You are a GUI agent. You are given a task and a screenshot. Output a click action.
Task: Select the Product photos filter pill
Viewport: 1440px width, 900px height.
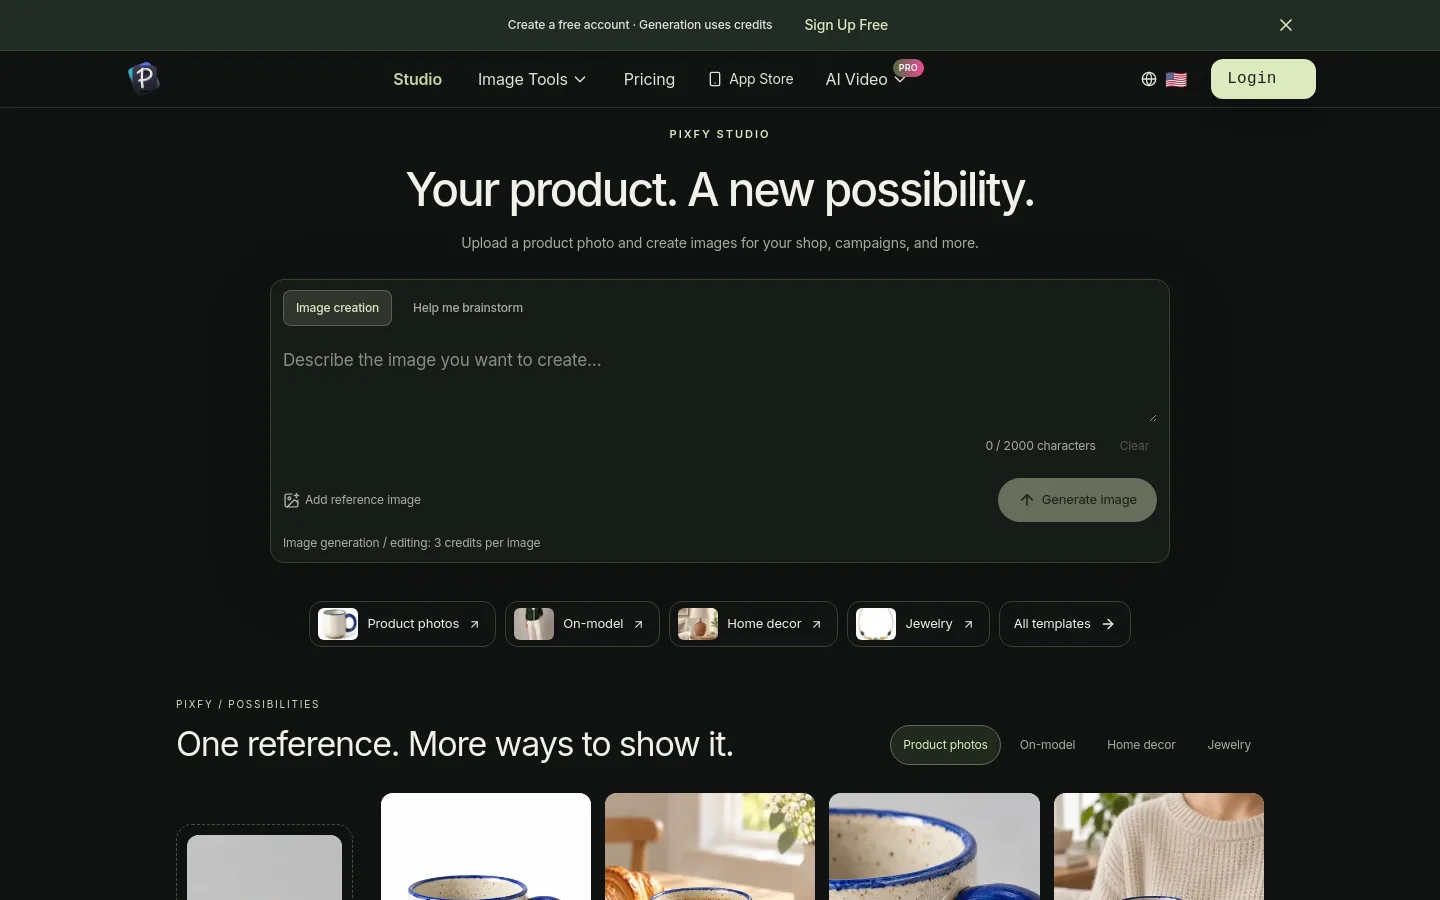tap(945, 745)
